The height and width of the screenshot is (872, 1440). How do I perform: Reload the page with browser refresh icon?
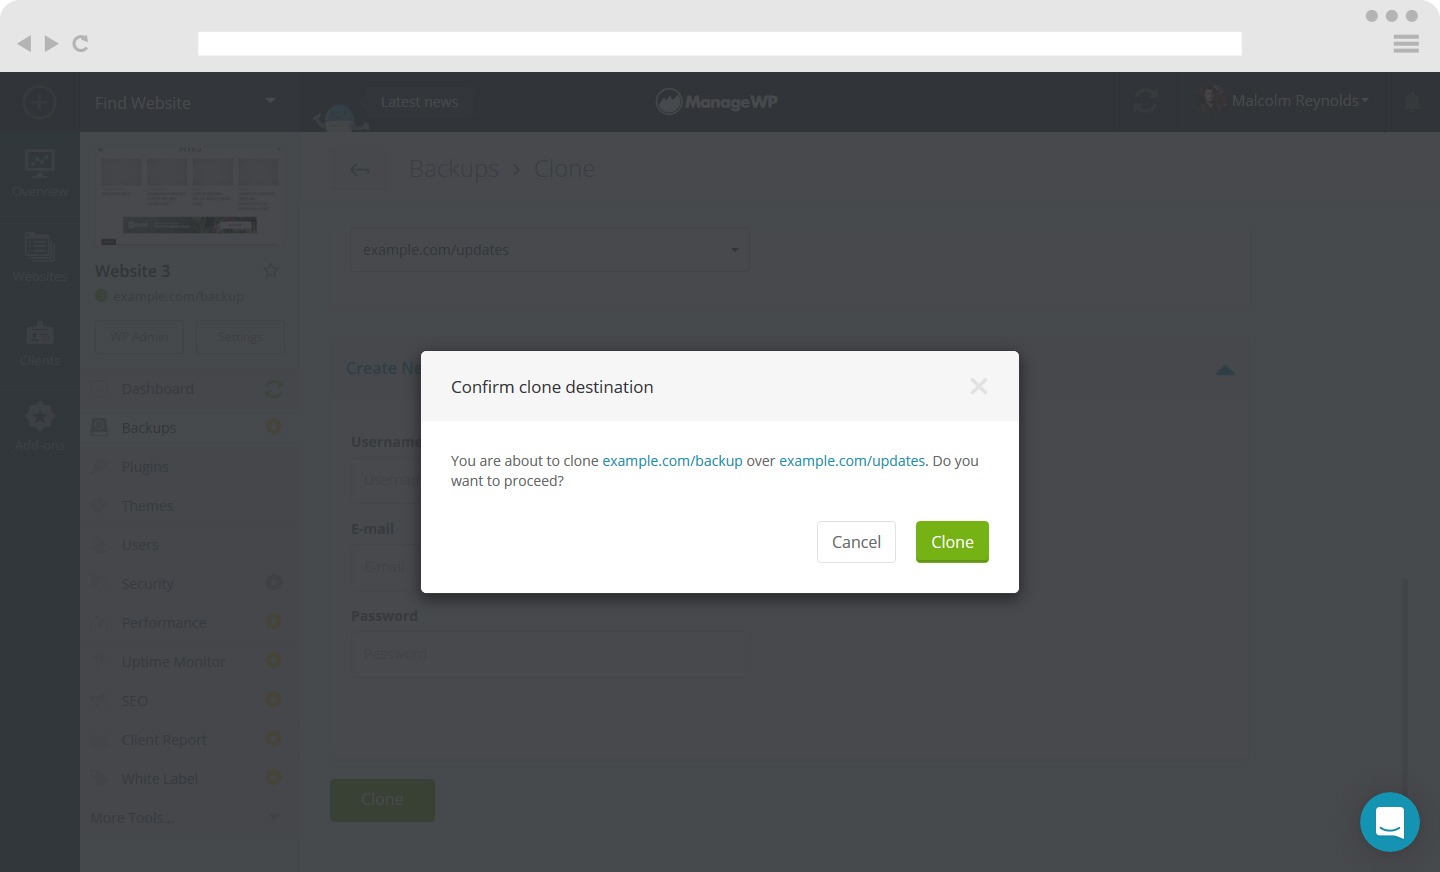(x=81, y=43)
